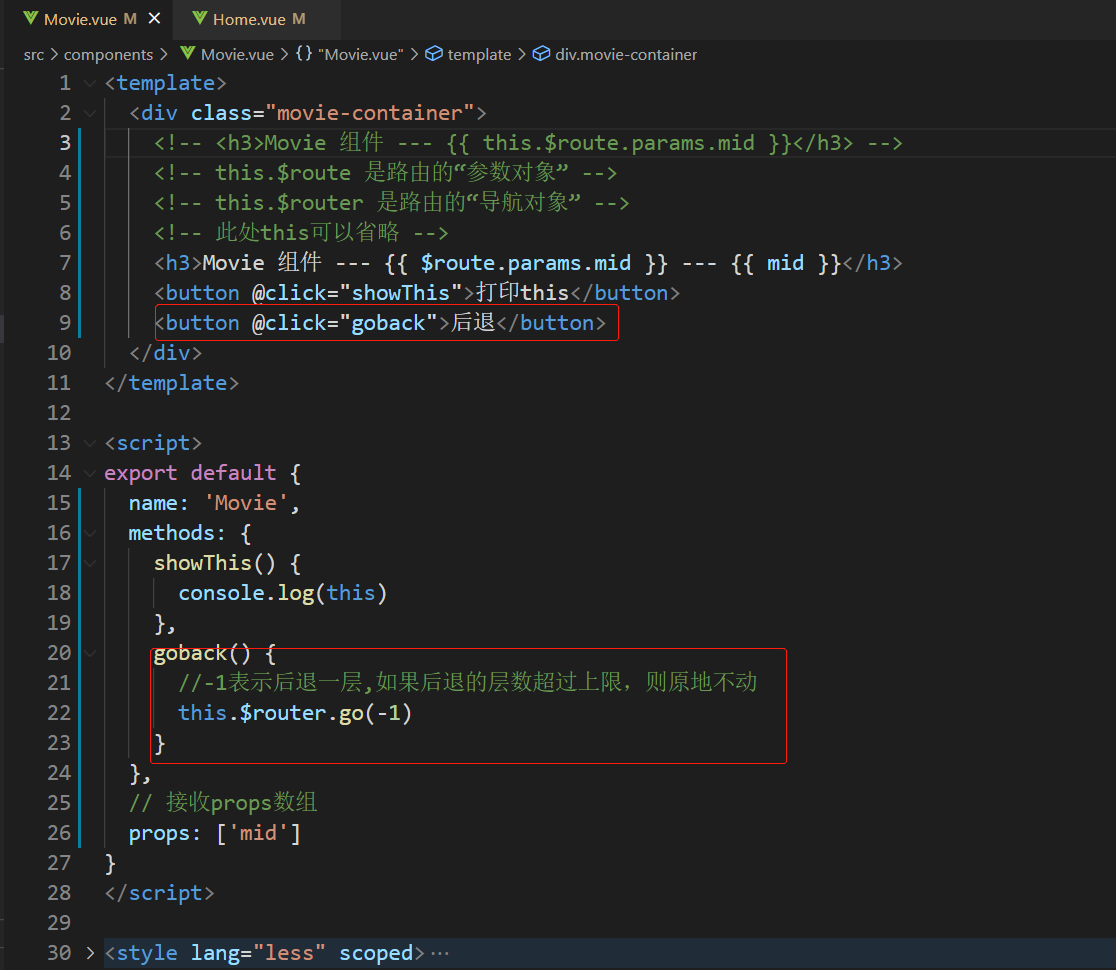The width and height of the screenshot is (1116, 970).
Task: Open the src breadcrumb segment
Action: (33, 55)
